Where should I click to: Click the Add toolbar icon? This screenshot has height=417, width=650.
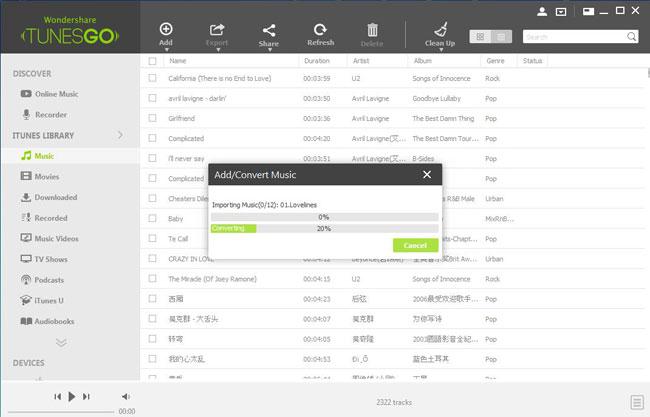[166, 29]
